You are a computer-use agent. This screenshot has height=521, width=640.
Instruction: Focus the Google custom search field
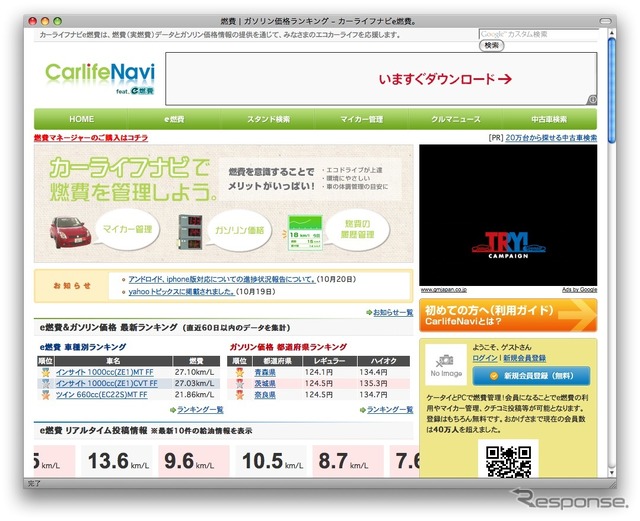coord(538,34)
